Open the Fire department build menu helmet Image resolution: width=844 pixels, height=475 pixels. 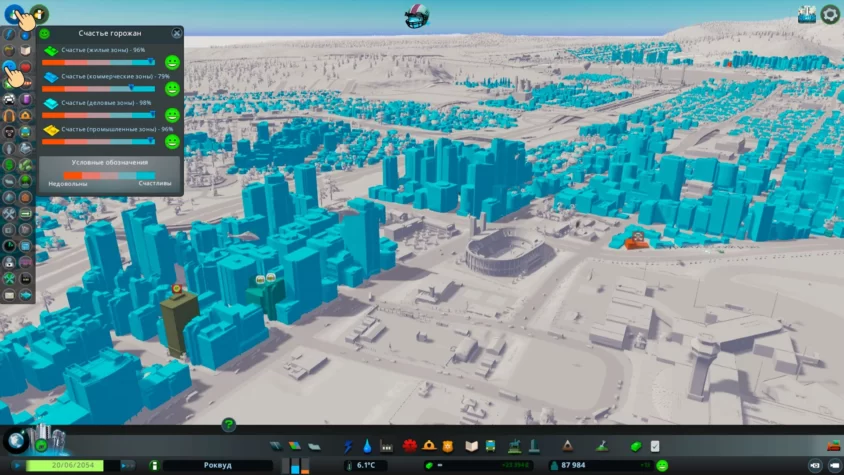(429, 446)
